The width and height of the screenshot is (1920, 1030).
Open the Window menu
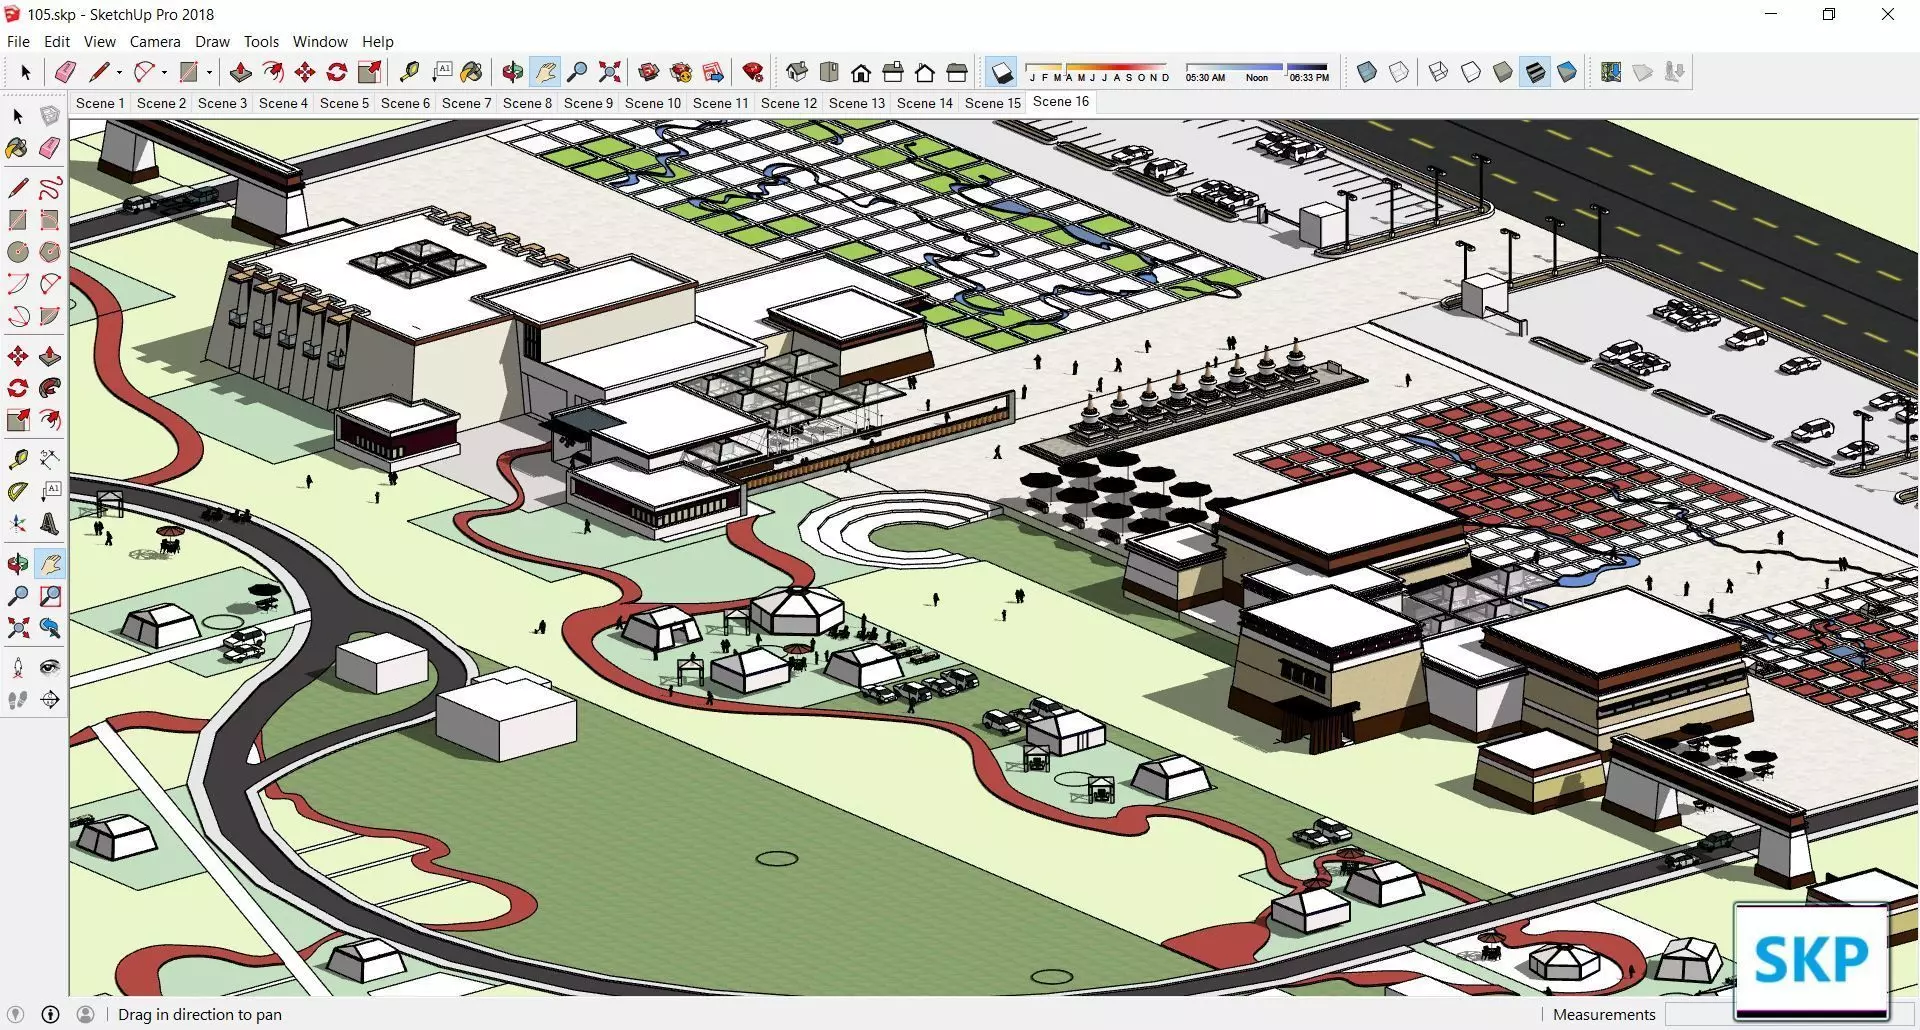tap(320, 42)
